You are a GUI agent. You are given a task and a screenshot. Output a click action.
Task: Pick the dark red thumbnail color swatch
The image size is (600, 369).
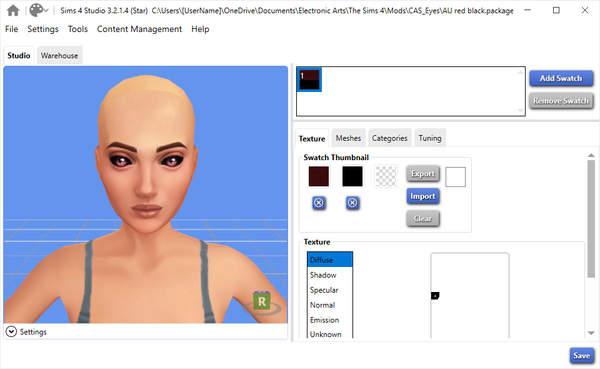click(319, 176)
